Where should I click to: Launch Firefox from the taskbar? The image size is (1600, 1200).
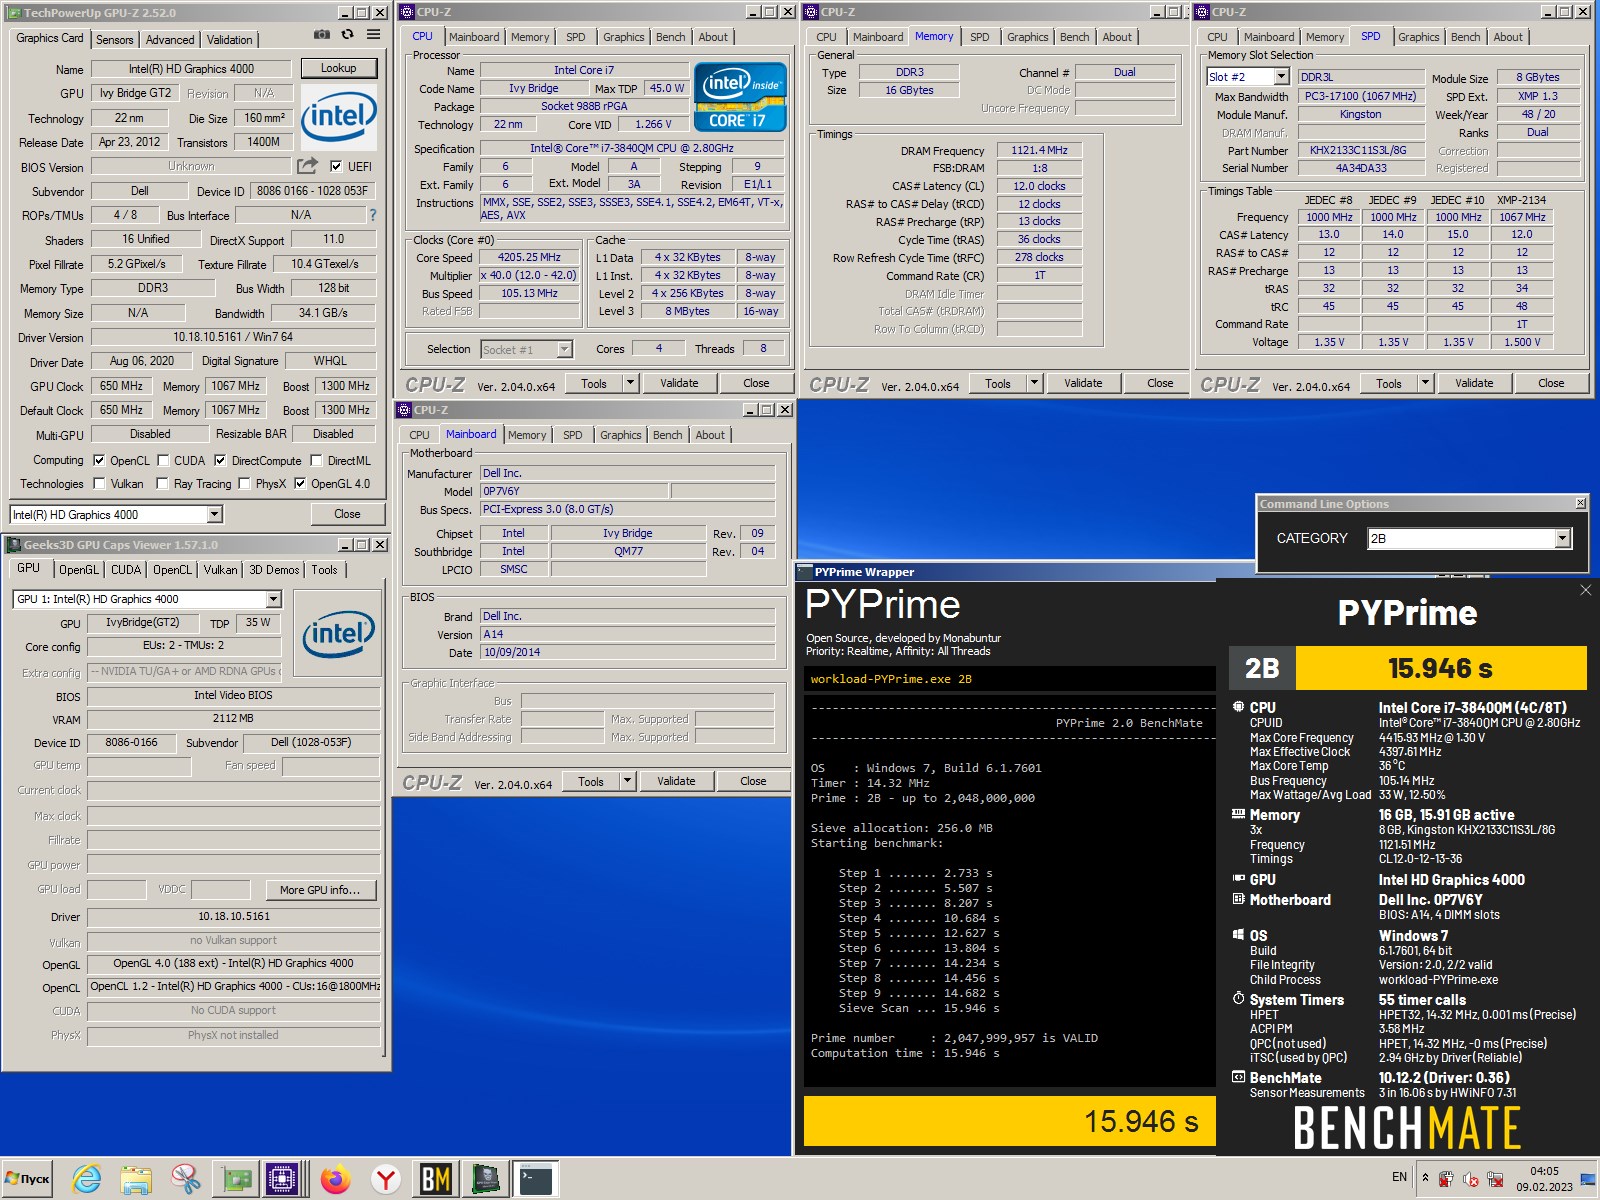click(x=336, y=1180)
